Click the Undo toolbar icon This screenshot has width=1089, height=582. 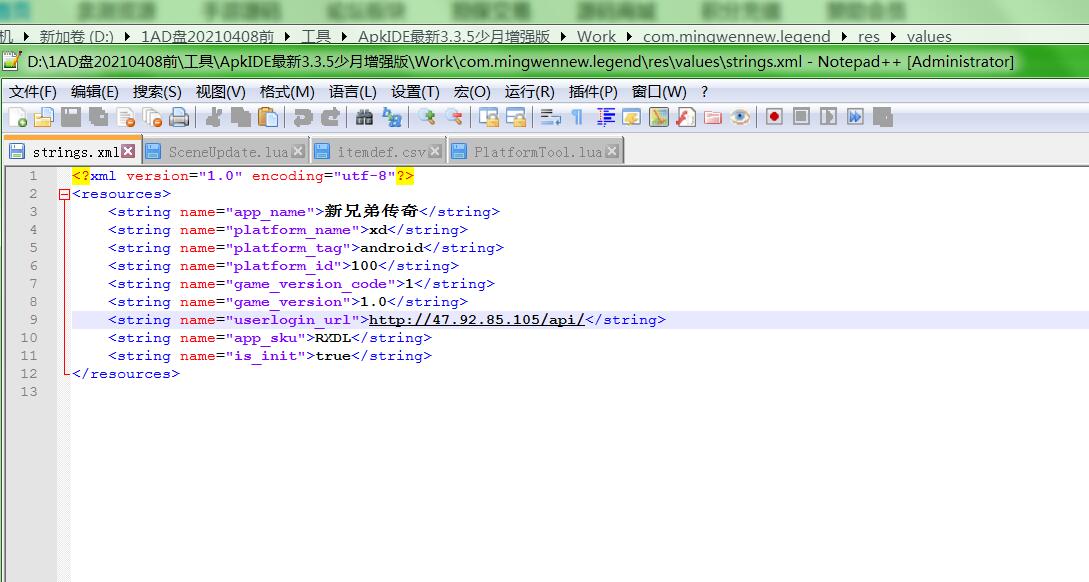point(302,118)
